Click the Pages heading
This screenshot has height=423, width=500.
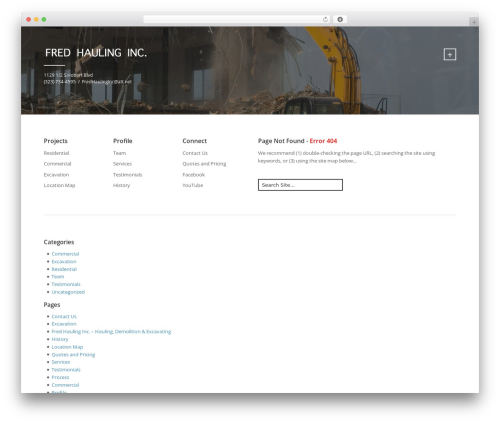pyautogui.click(x=52, y=305)
